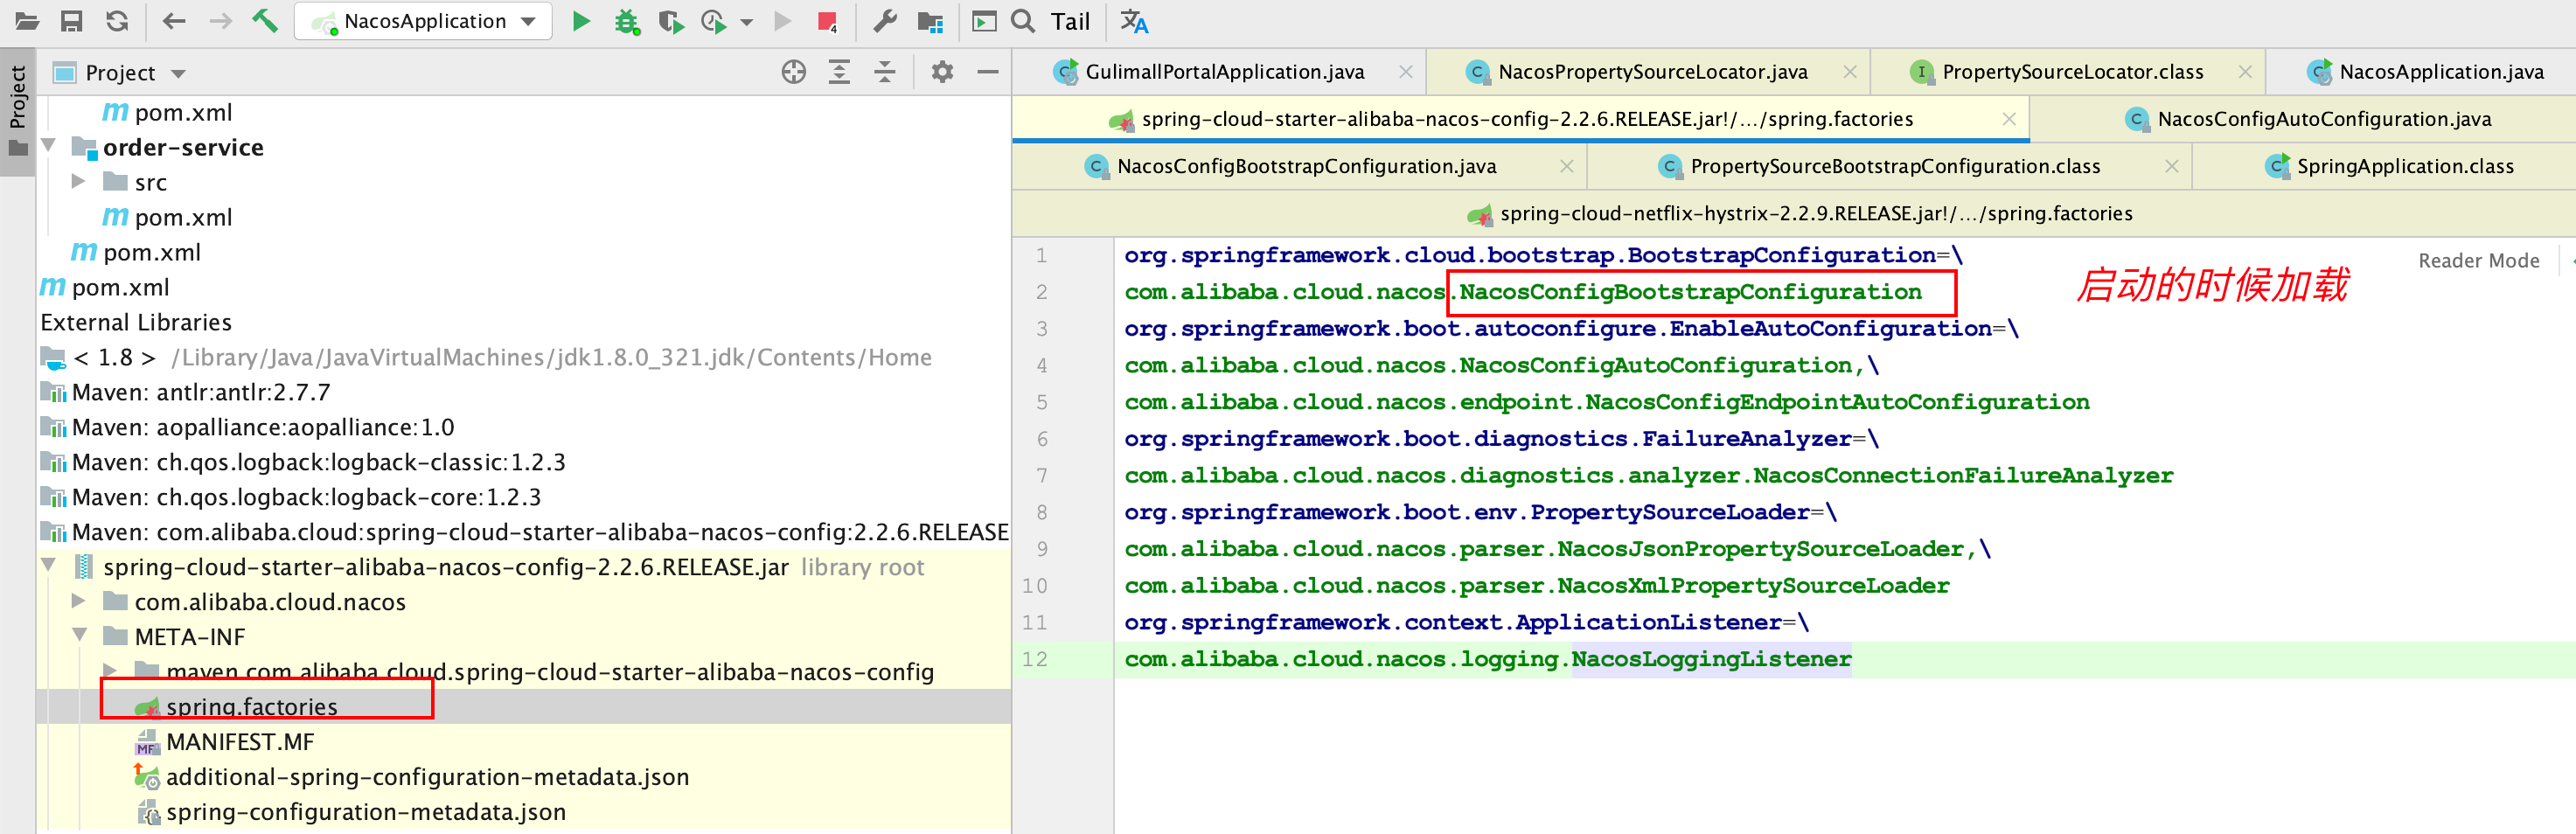Screen dimensions: 2576x834
Task: Open the profiler dropdown arrow
Action: [x=746, y=22]
